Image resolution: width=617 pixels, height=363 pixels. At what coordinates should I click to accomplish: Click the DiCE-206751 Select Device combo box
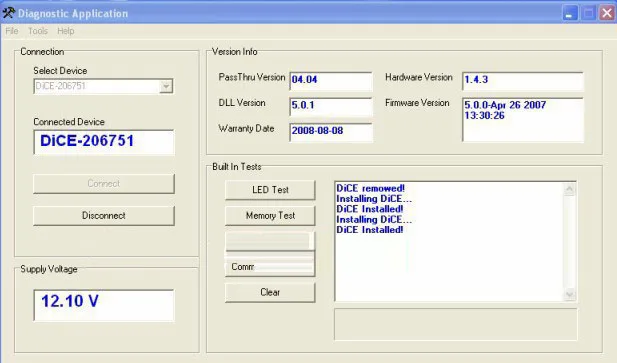click(103, 86)
